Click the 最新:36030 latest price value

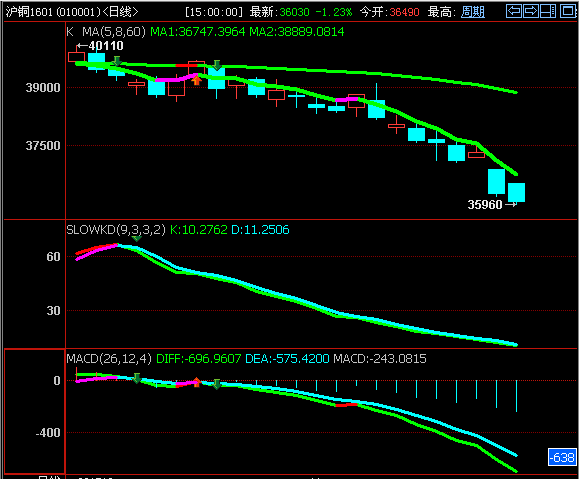click(280, 12)
